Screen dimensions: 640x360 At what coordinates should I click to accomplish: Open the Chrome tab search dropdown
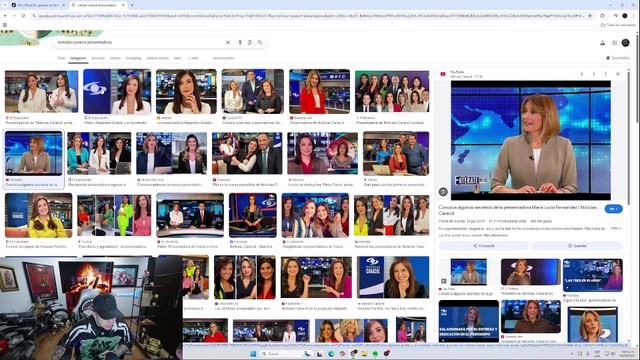click(5, 5)
